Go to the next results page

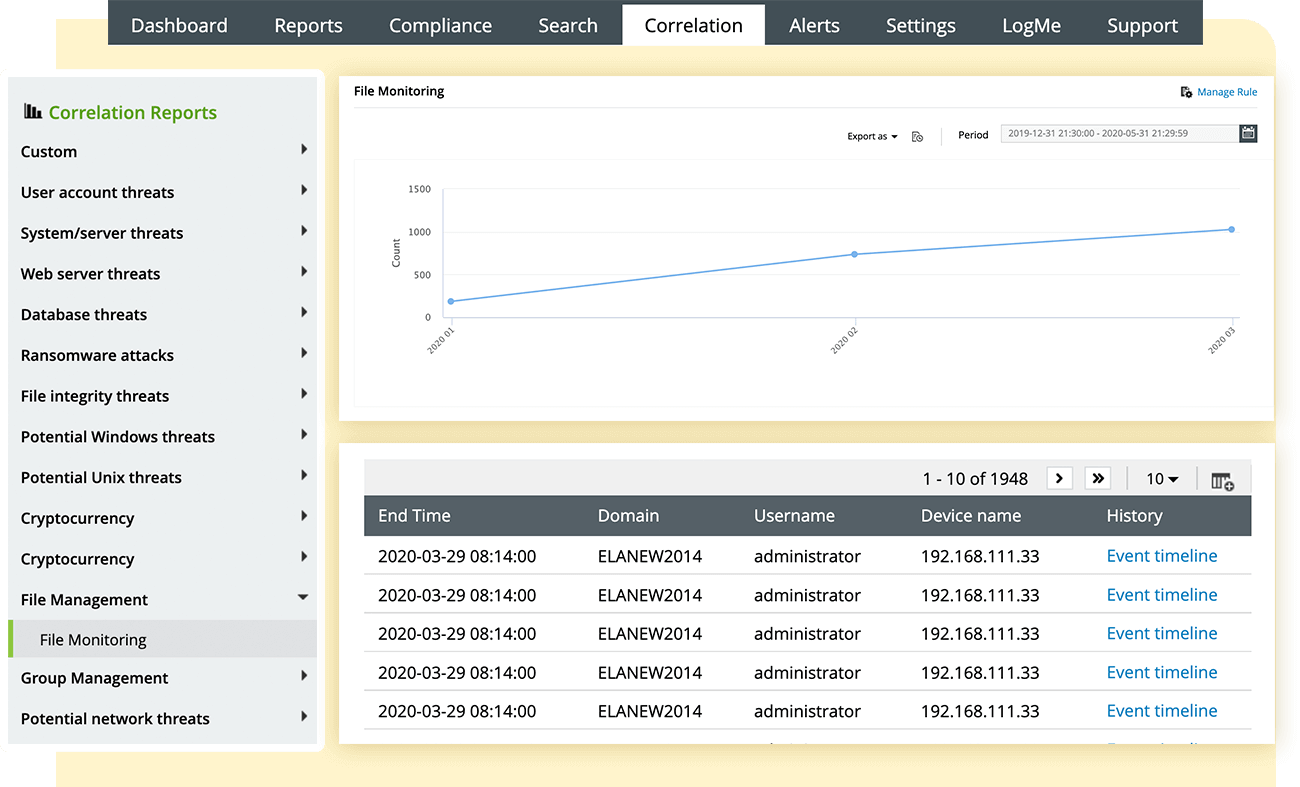(x=1060, y=478)
